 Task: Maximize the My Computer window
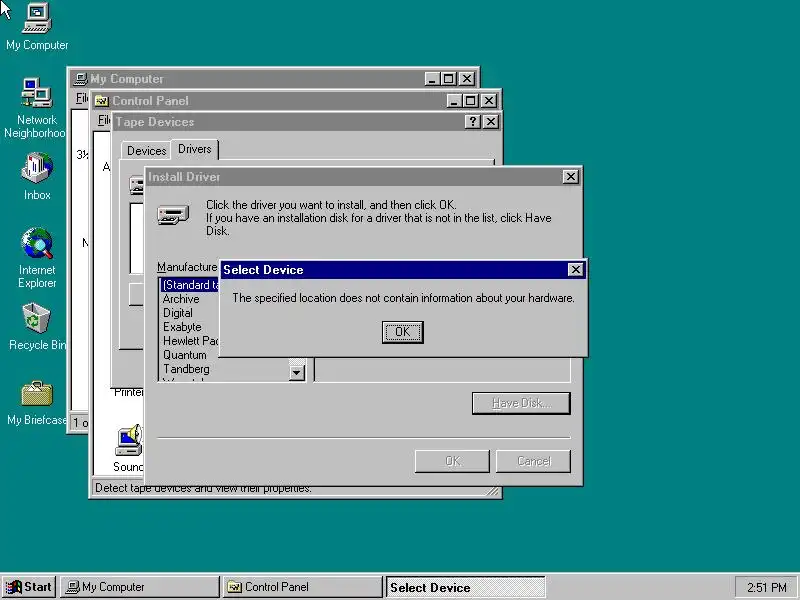pyautogui.click(x=449, y=79)
